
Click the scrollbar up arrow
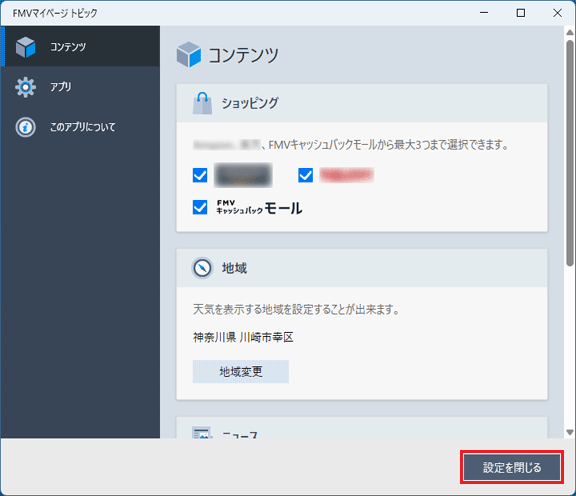pos(570,32)
